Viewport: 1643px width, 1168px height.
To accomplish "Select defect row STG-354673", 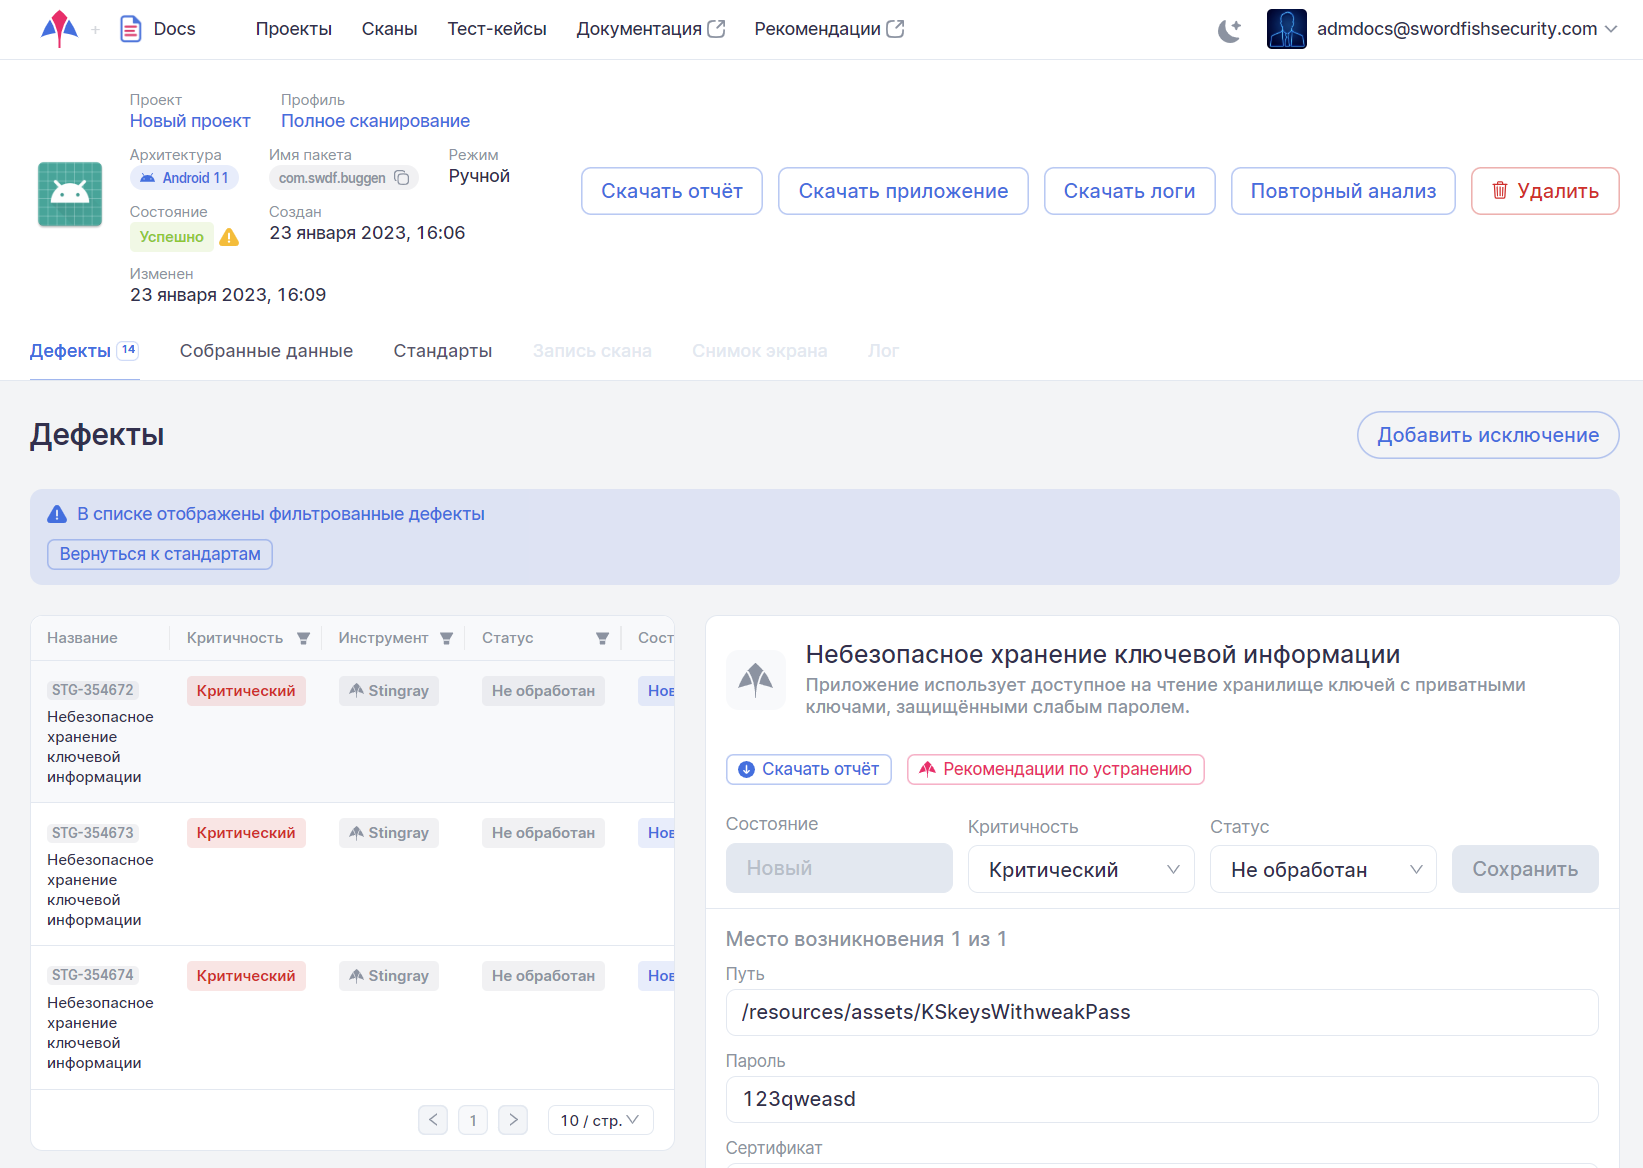I will [352, 875].
